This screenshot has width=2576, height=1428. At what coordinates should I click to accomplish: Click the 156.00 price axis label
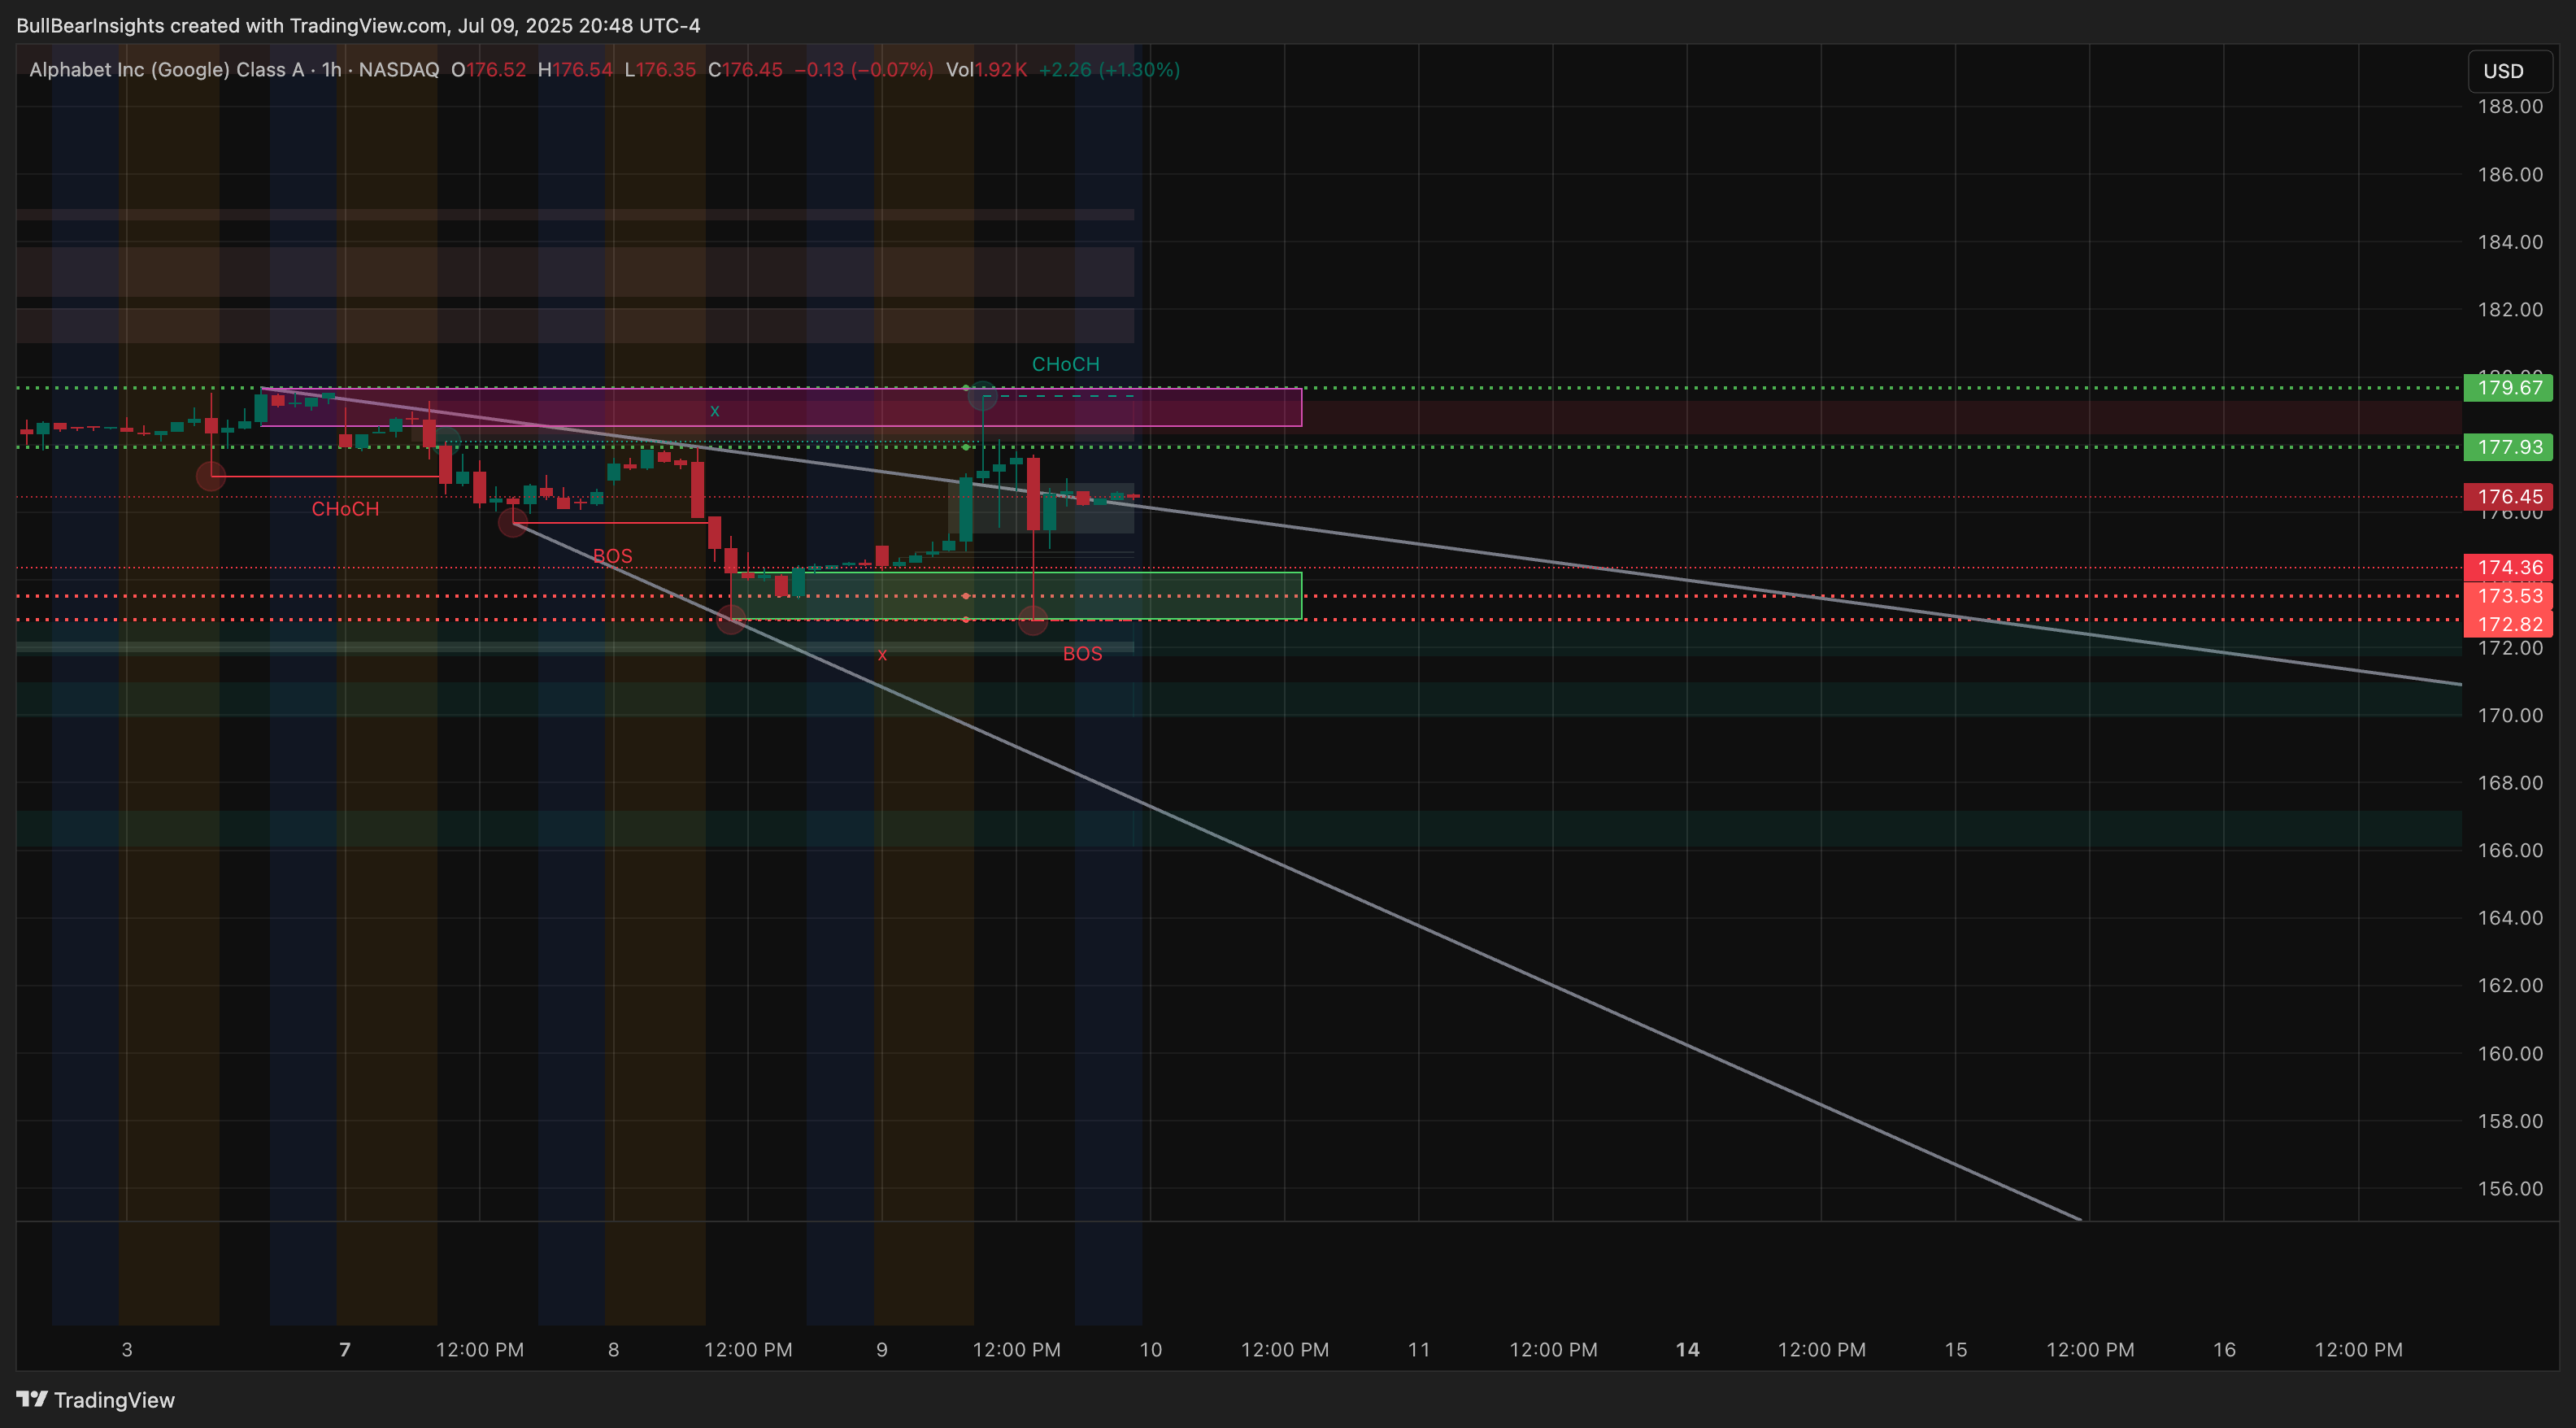click(2509, 1189)
